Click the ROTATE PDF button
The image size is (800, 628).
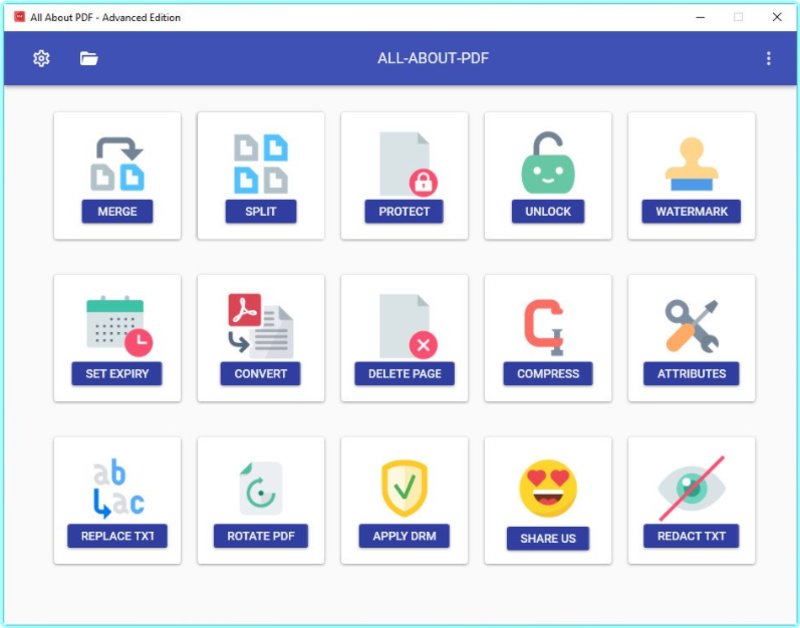click(261, 536)
